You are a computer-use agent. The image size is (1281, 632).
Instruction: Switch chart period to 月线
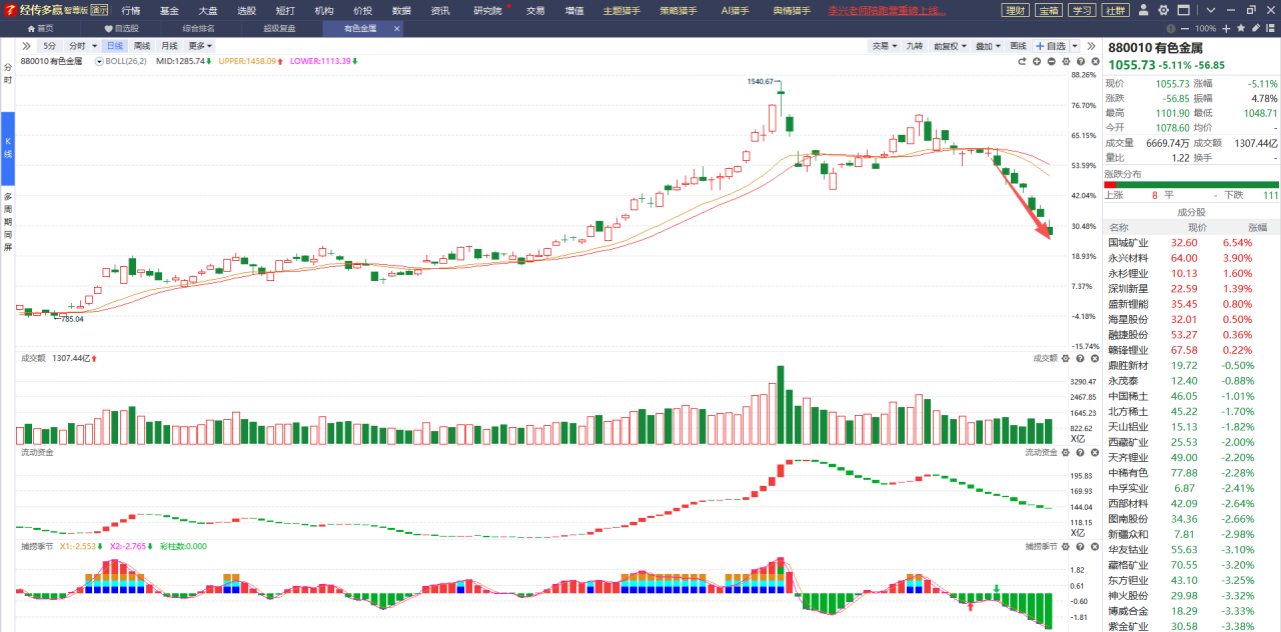click(169, 46)
